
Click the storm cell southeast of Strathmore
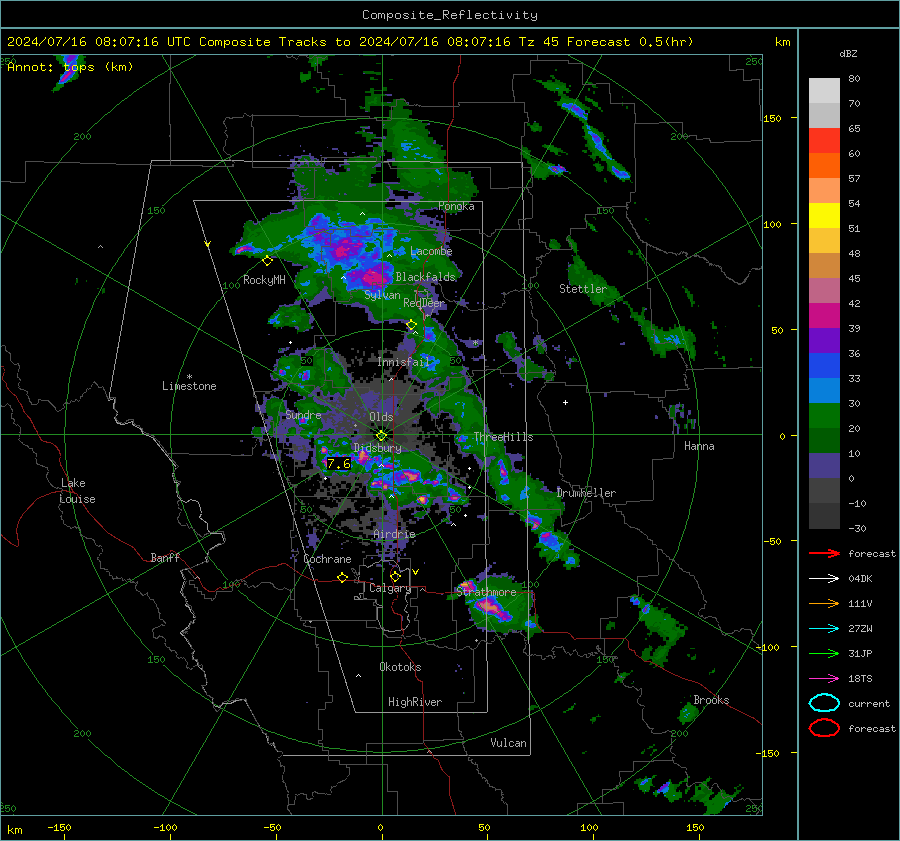tap(492, 609)
